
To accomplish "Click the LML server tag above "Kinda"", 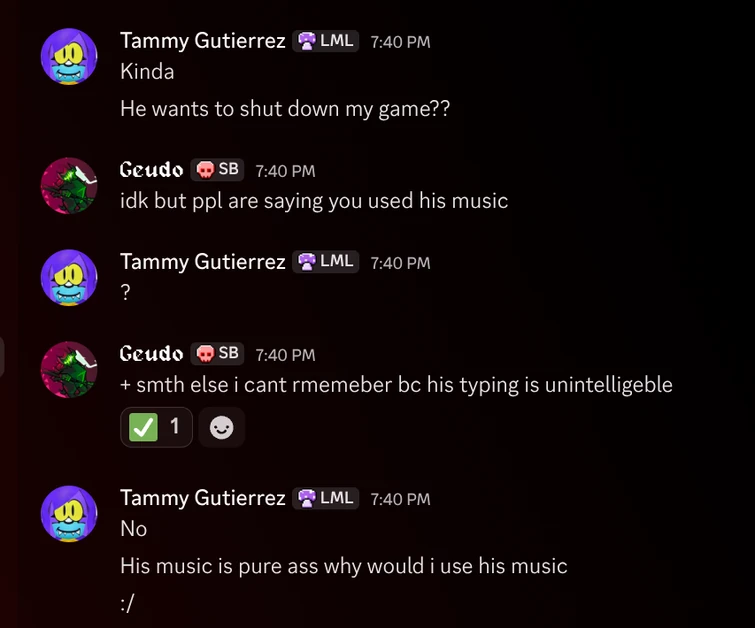I will point(327,41).
